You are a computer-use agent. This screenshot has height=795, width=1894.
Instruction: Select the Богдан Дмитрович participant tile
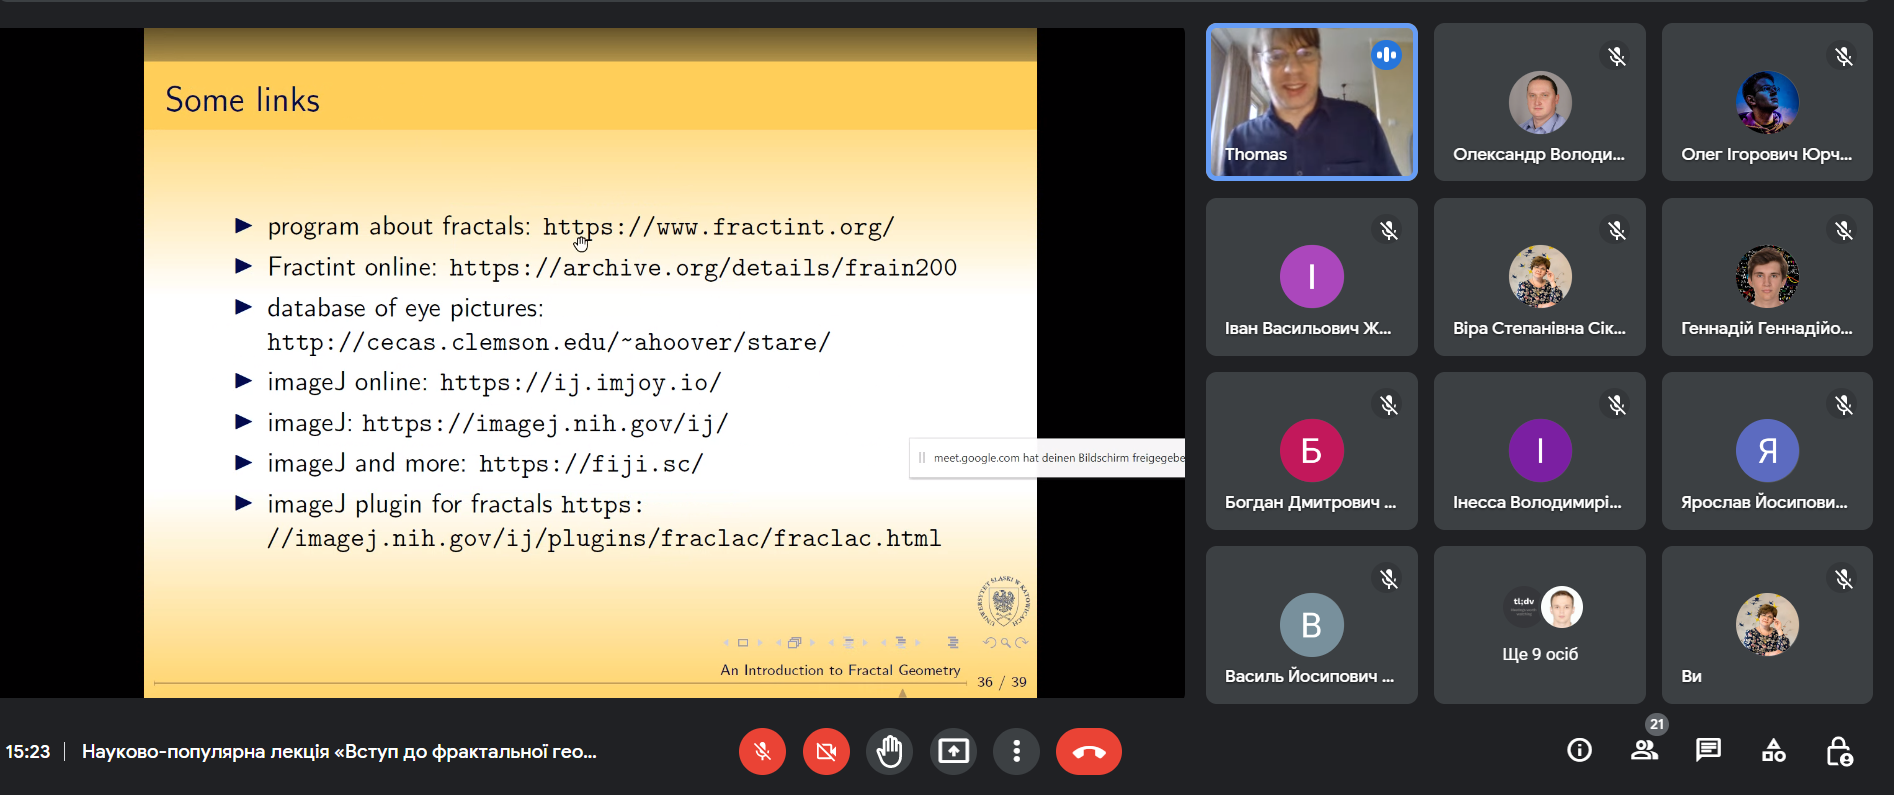click(x=1311, y=450)
